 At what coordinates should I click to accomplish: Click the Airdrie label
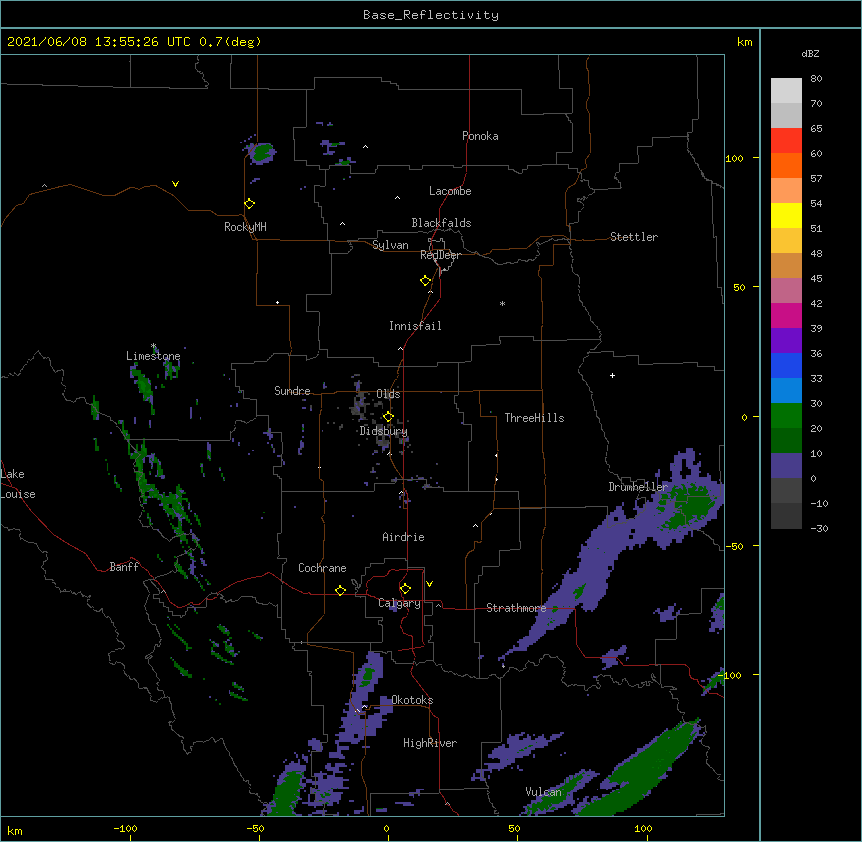click(403, 537)
